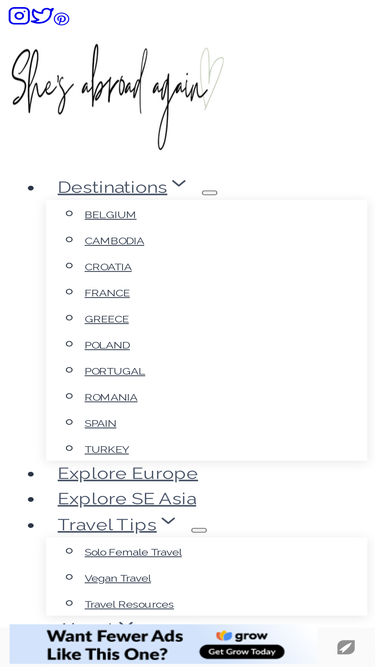Choose Cambodia in the submenu
Image resolution: width=375 pixels, height=667 pixels.
[114, 241]
